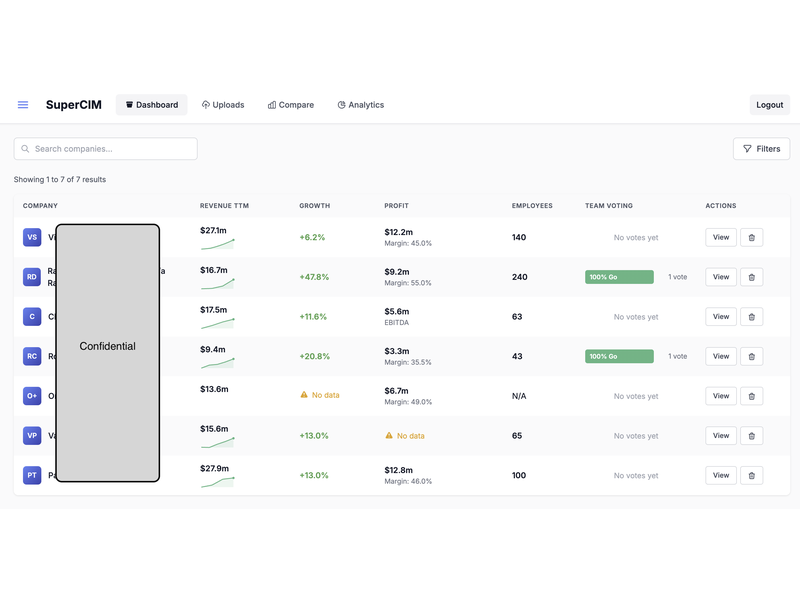Image resolution: width=800 pixels, height=600 pixels.
Task: Click View for the 43-employee company
Action: [720, 356]
